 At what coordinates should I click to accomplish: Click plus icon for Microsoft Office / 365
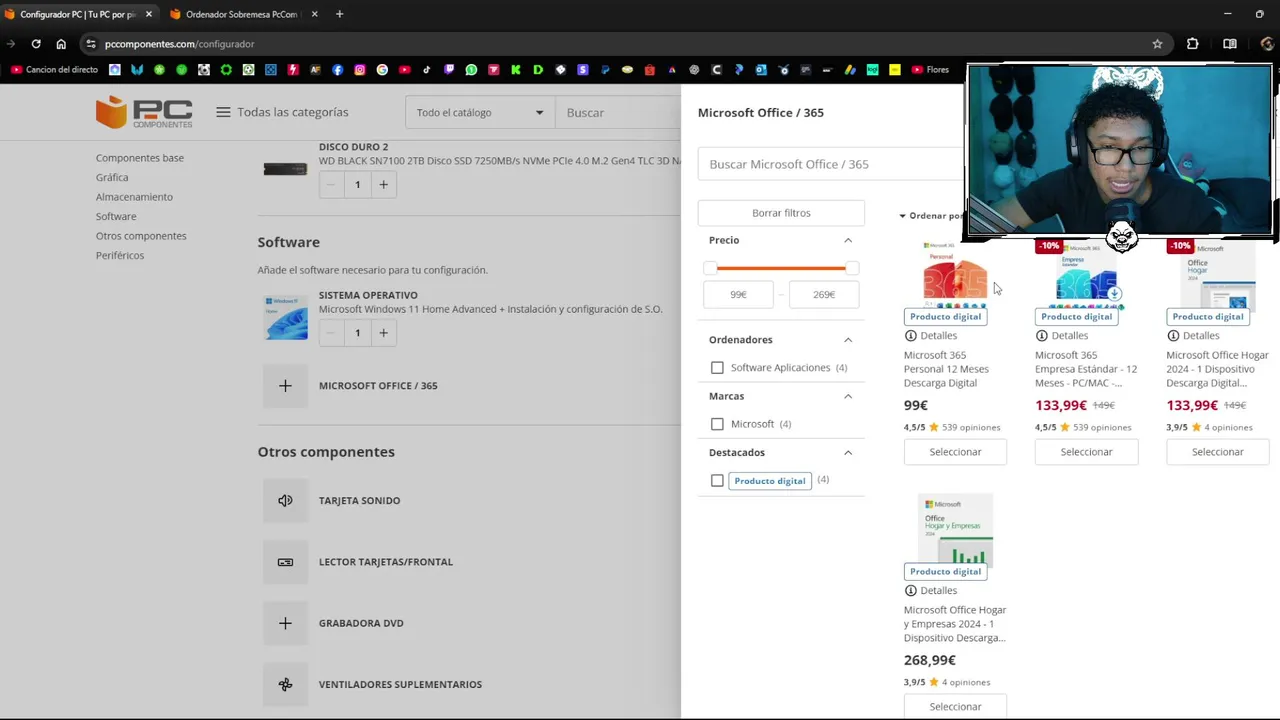(285, 386)
